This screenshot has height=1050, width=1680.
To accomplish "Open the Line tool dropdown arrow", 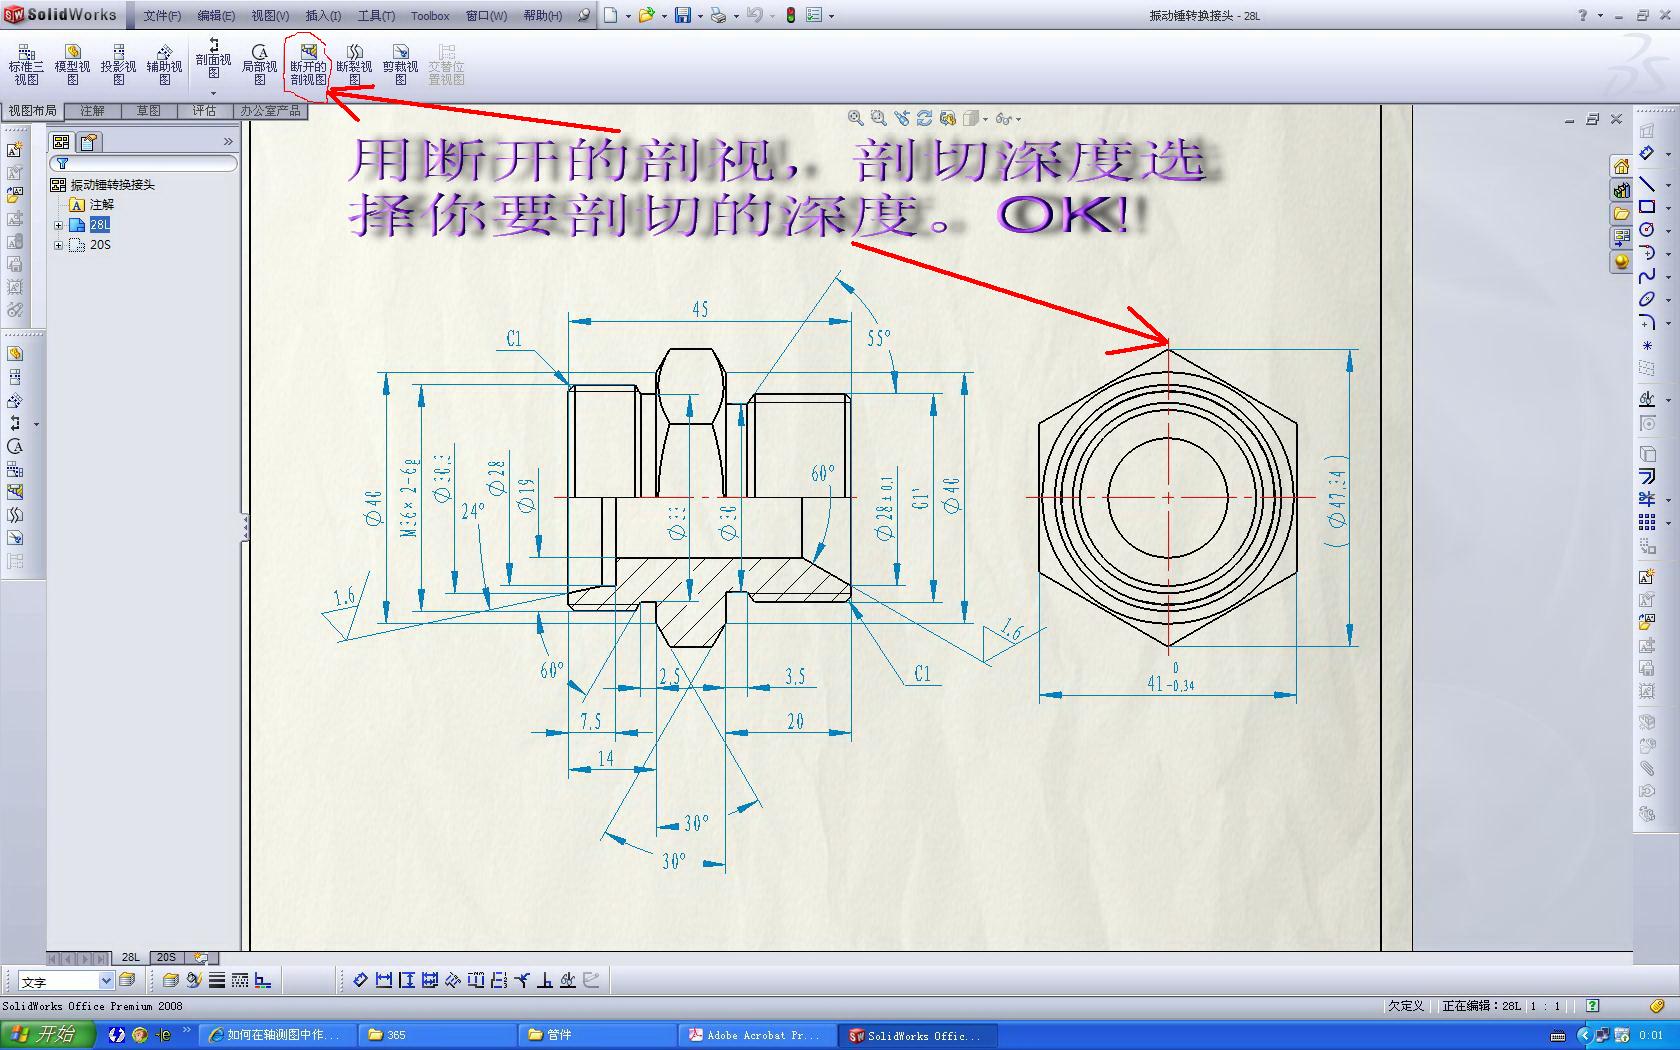I will (1668, 185).
